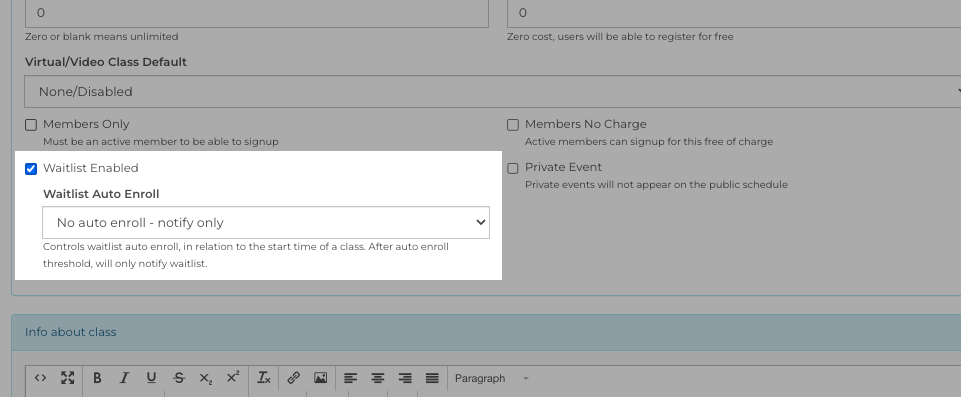
Task: Justify text in editor toolbar
Action: click(x=432, y=378)
